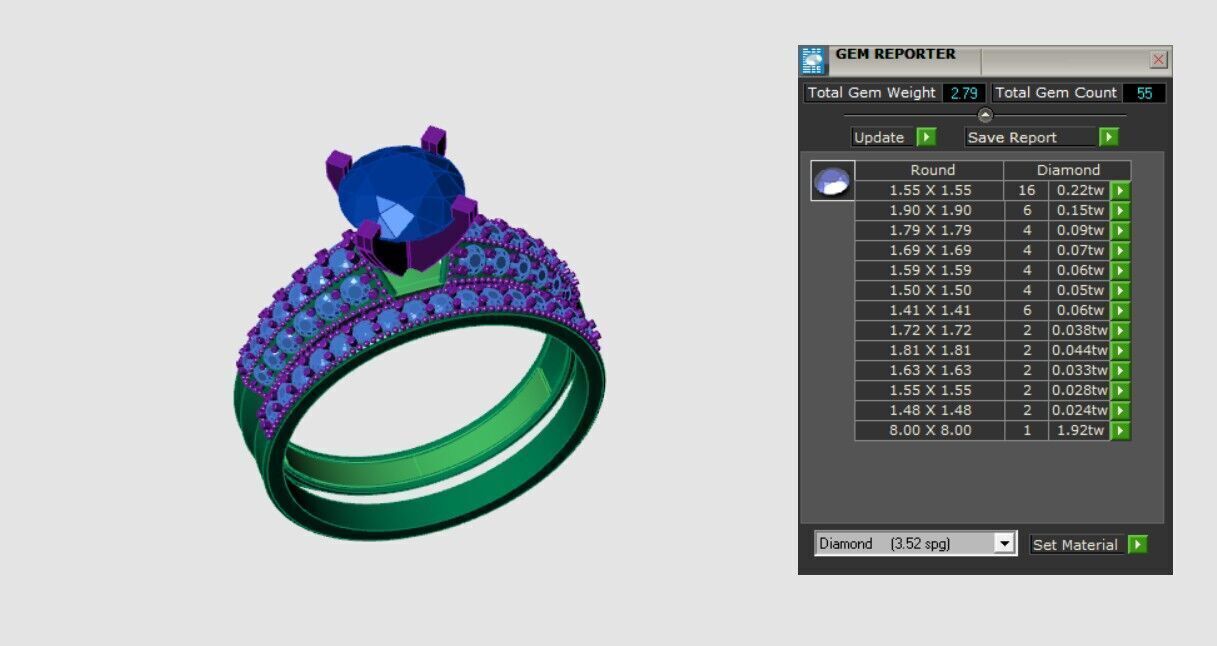The width and height of the screenshot is (1217, 646).
Task: Click green arrow for 1.59 X 1.59 row
Action: click(1120, 270)
